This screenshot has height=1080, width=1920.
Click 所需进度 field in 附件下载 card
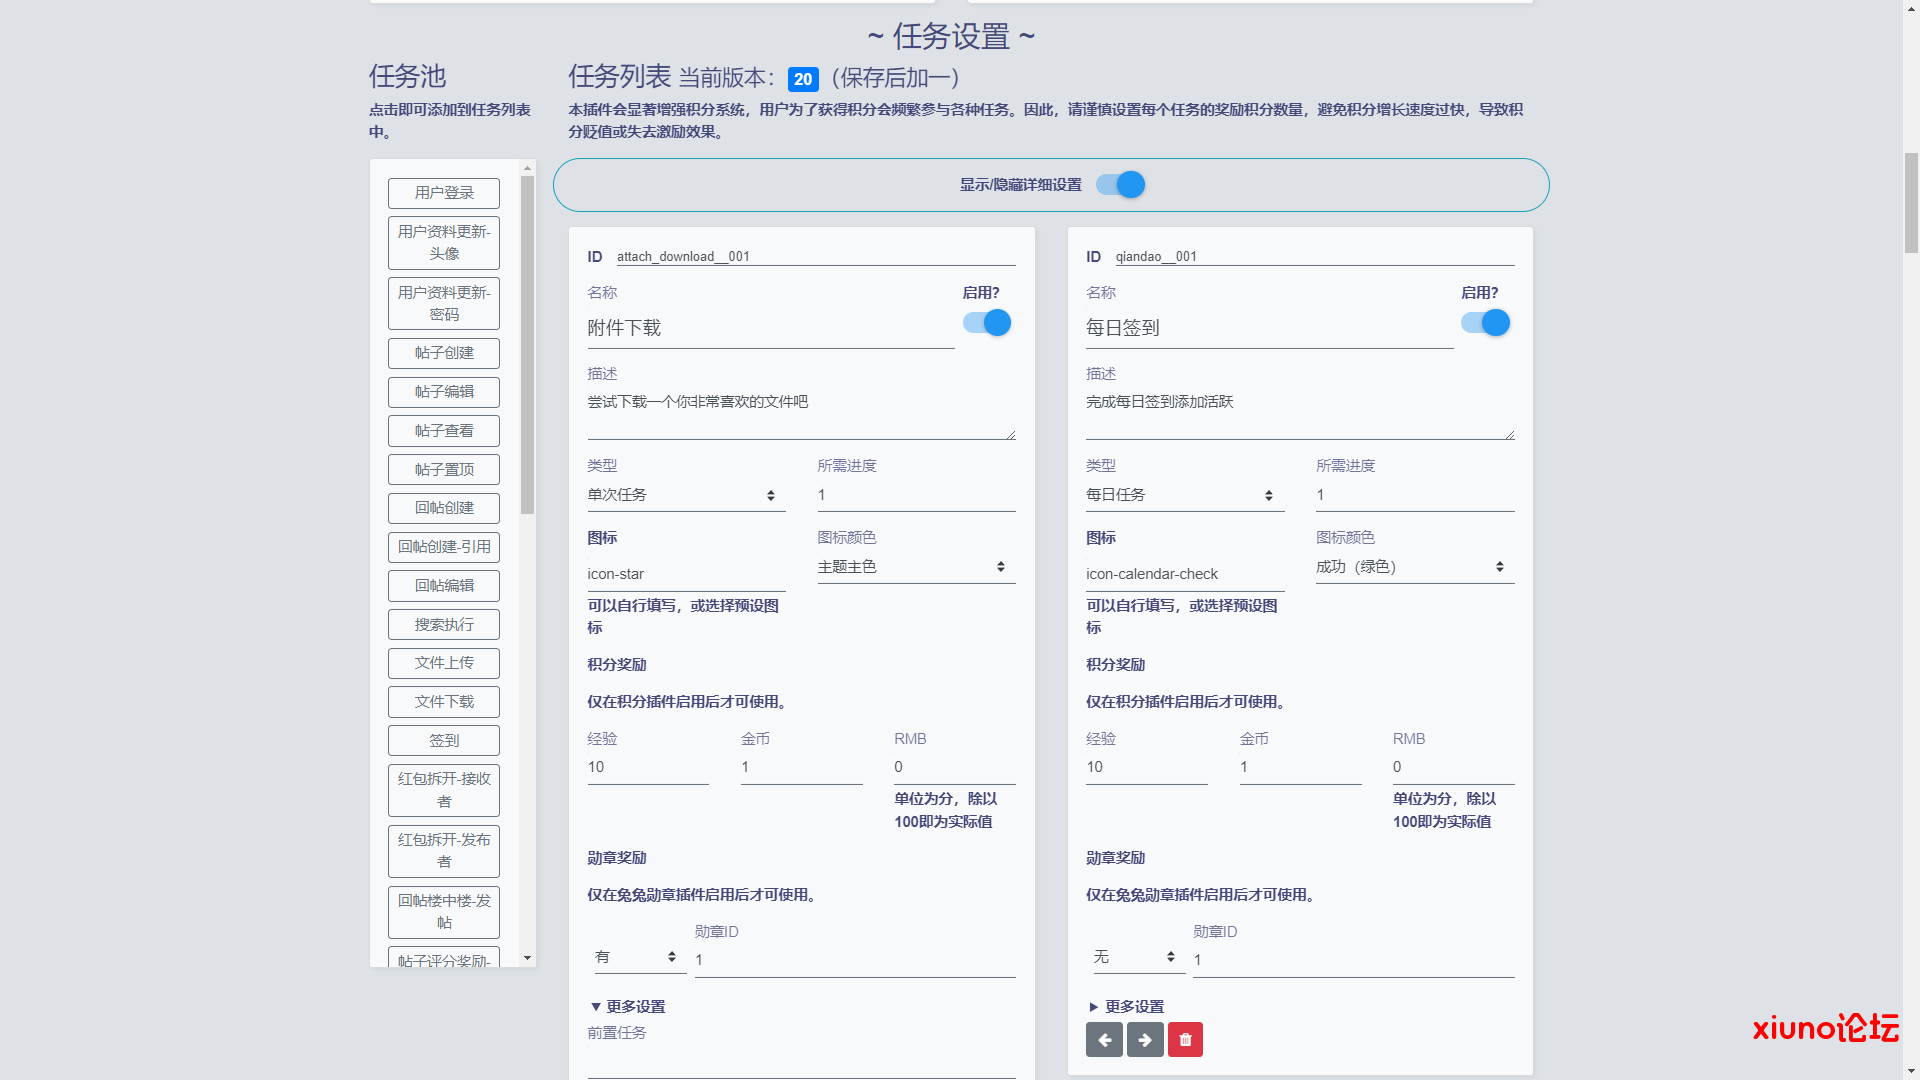click(x=916, y=495)
